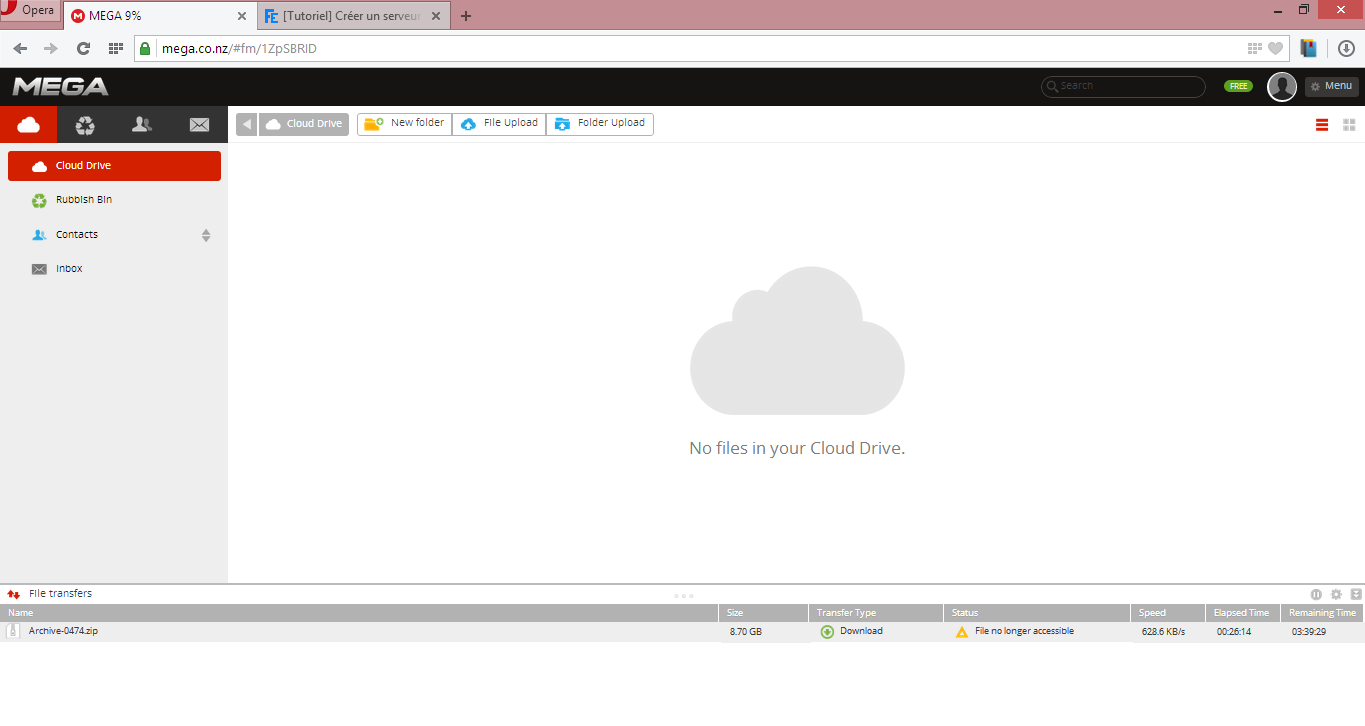1365x726 pixels.
Task: Click the File no longer accessible status
Action: coord(1024,631)
